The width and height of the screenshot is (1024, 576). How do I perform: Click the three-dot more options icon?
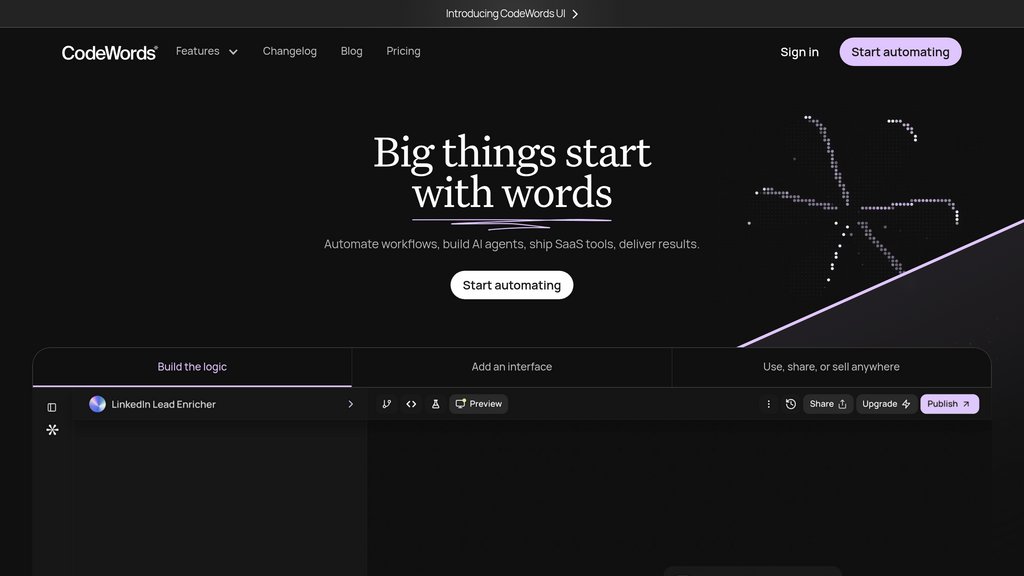click(768, 404)
